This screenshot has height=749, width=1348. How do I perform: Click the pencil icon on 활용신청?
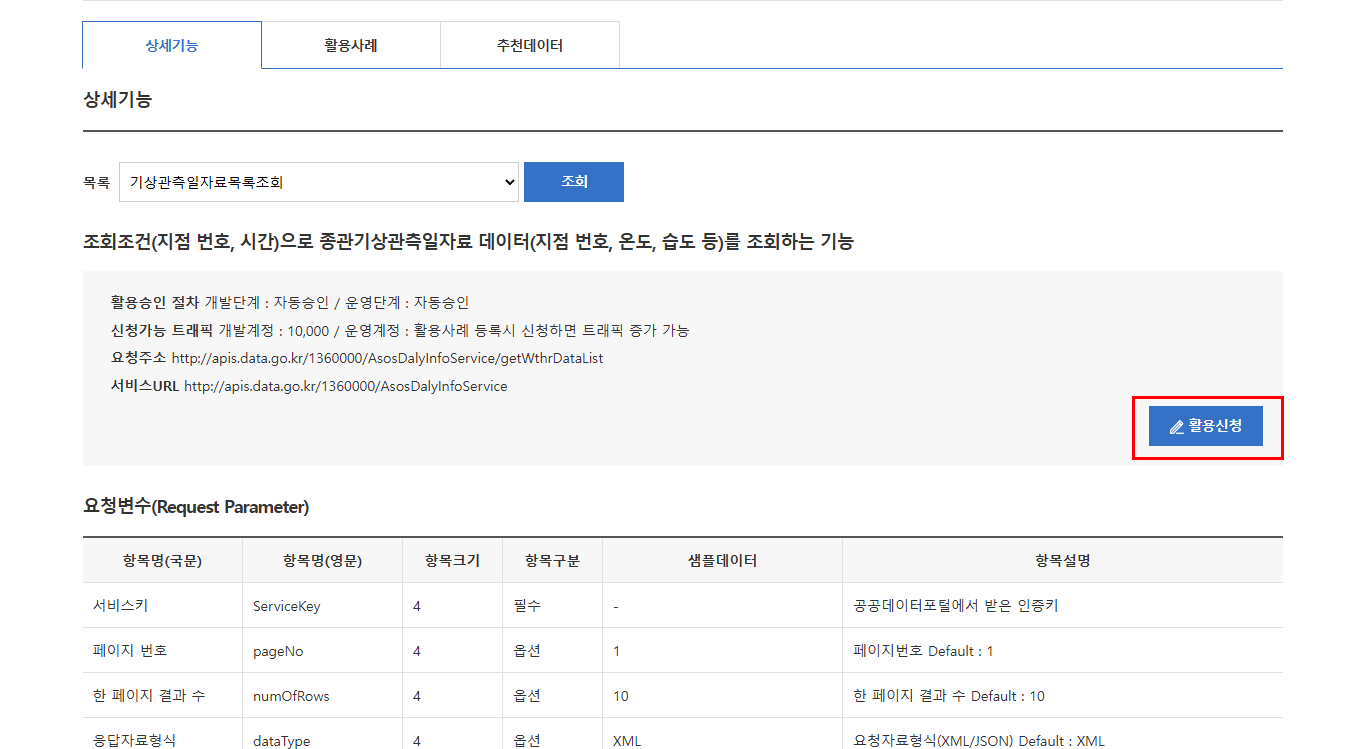[x=1177, y=427]
